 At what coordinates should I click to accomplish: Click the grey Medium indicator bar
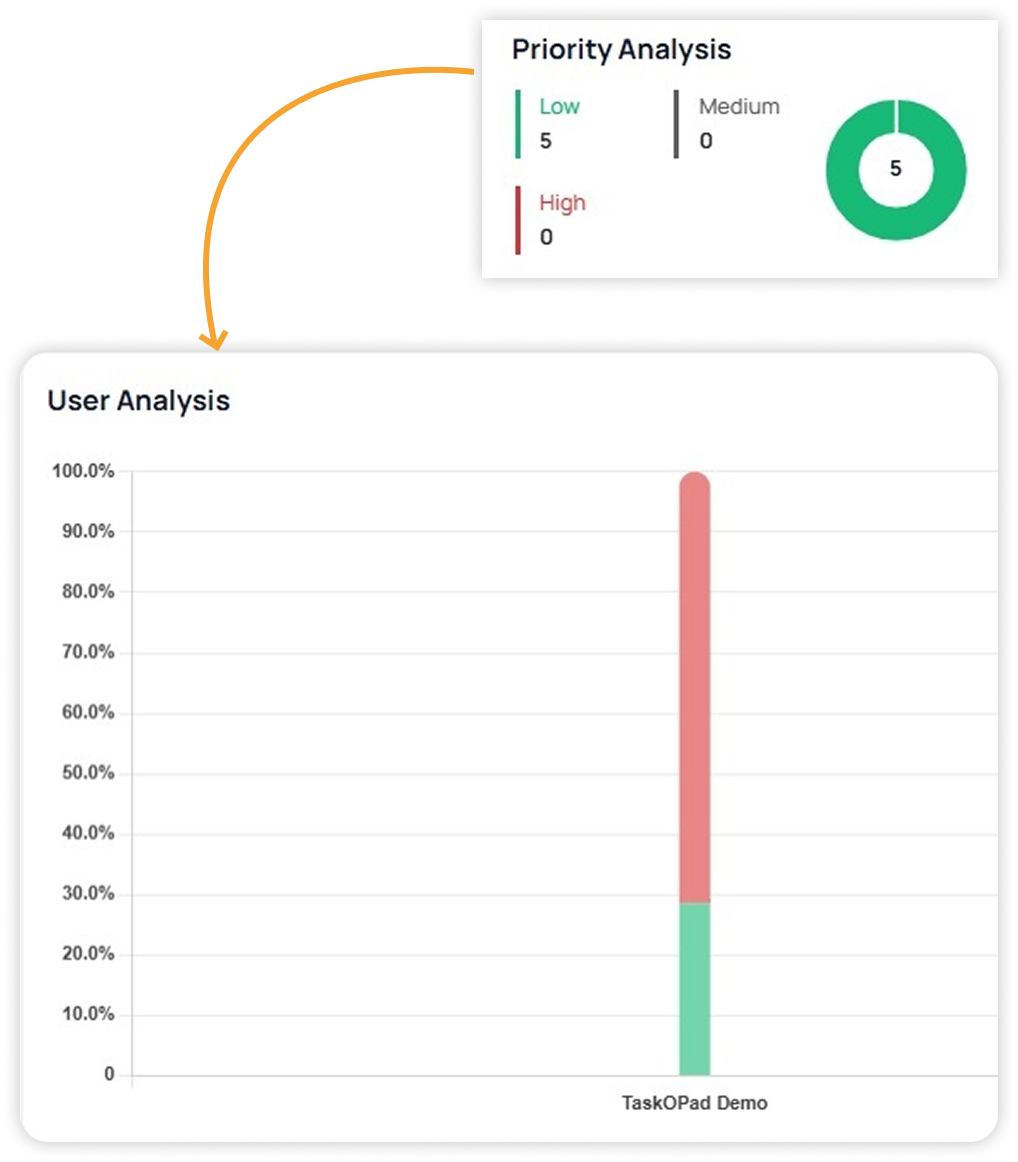(677, 124)
